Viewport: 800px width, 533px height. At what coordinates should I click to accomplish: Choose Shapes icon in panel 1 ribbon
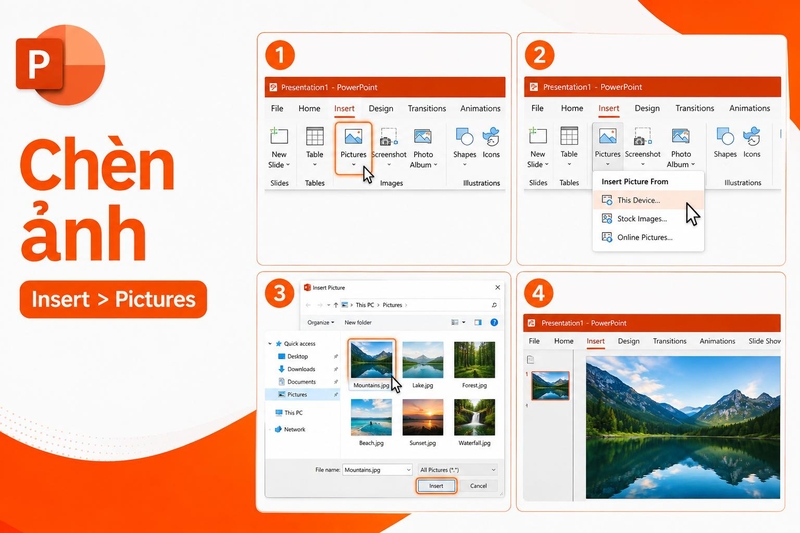tap(464, 137)
